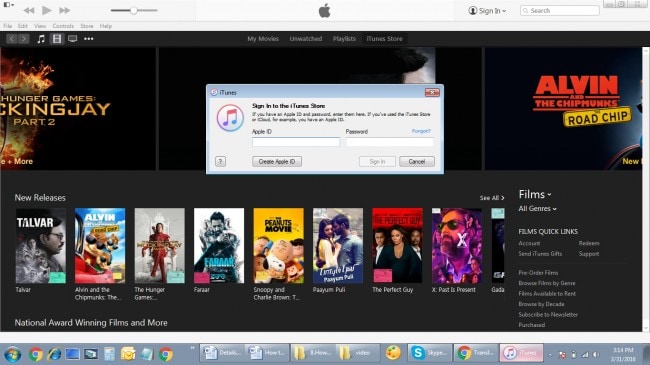Click the play button

coord(47,10)
